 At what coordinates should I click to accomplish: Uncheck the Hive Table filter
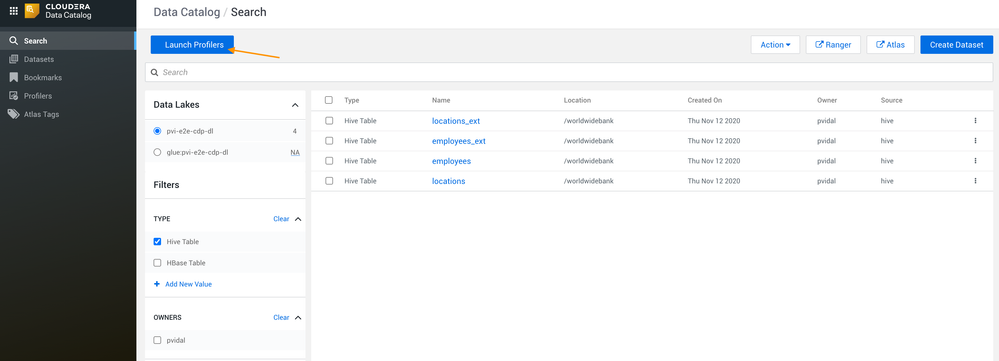157,242
